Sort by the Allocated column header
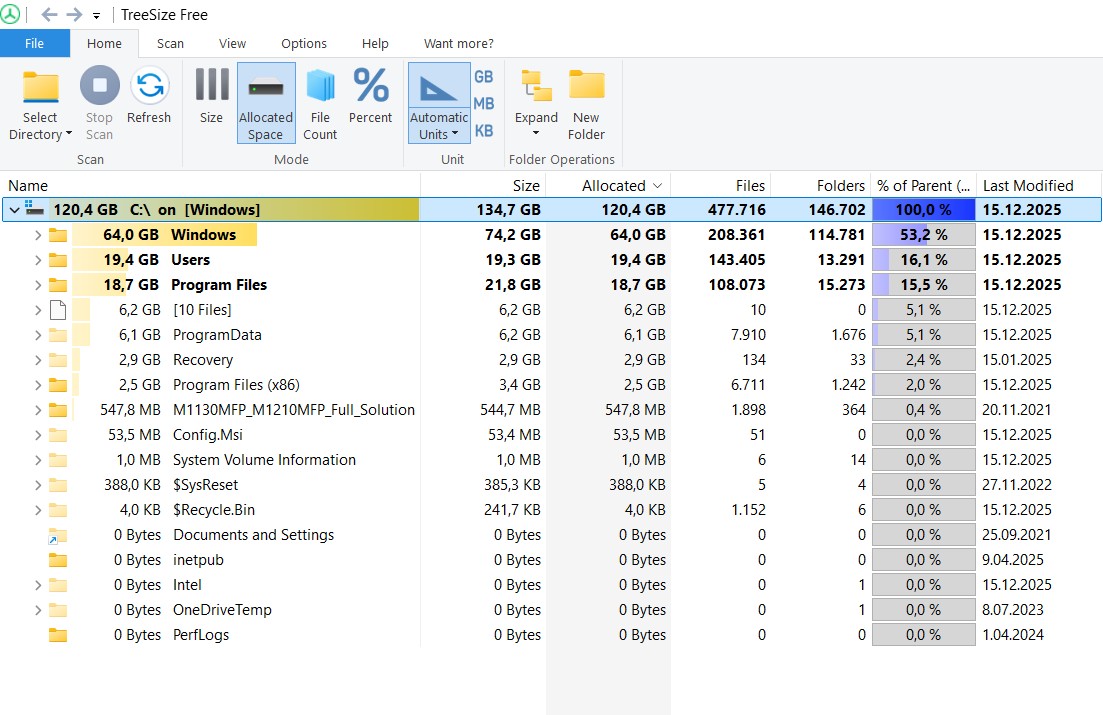 608,186
